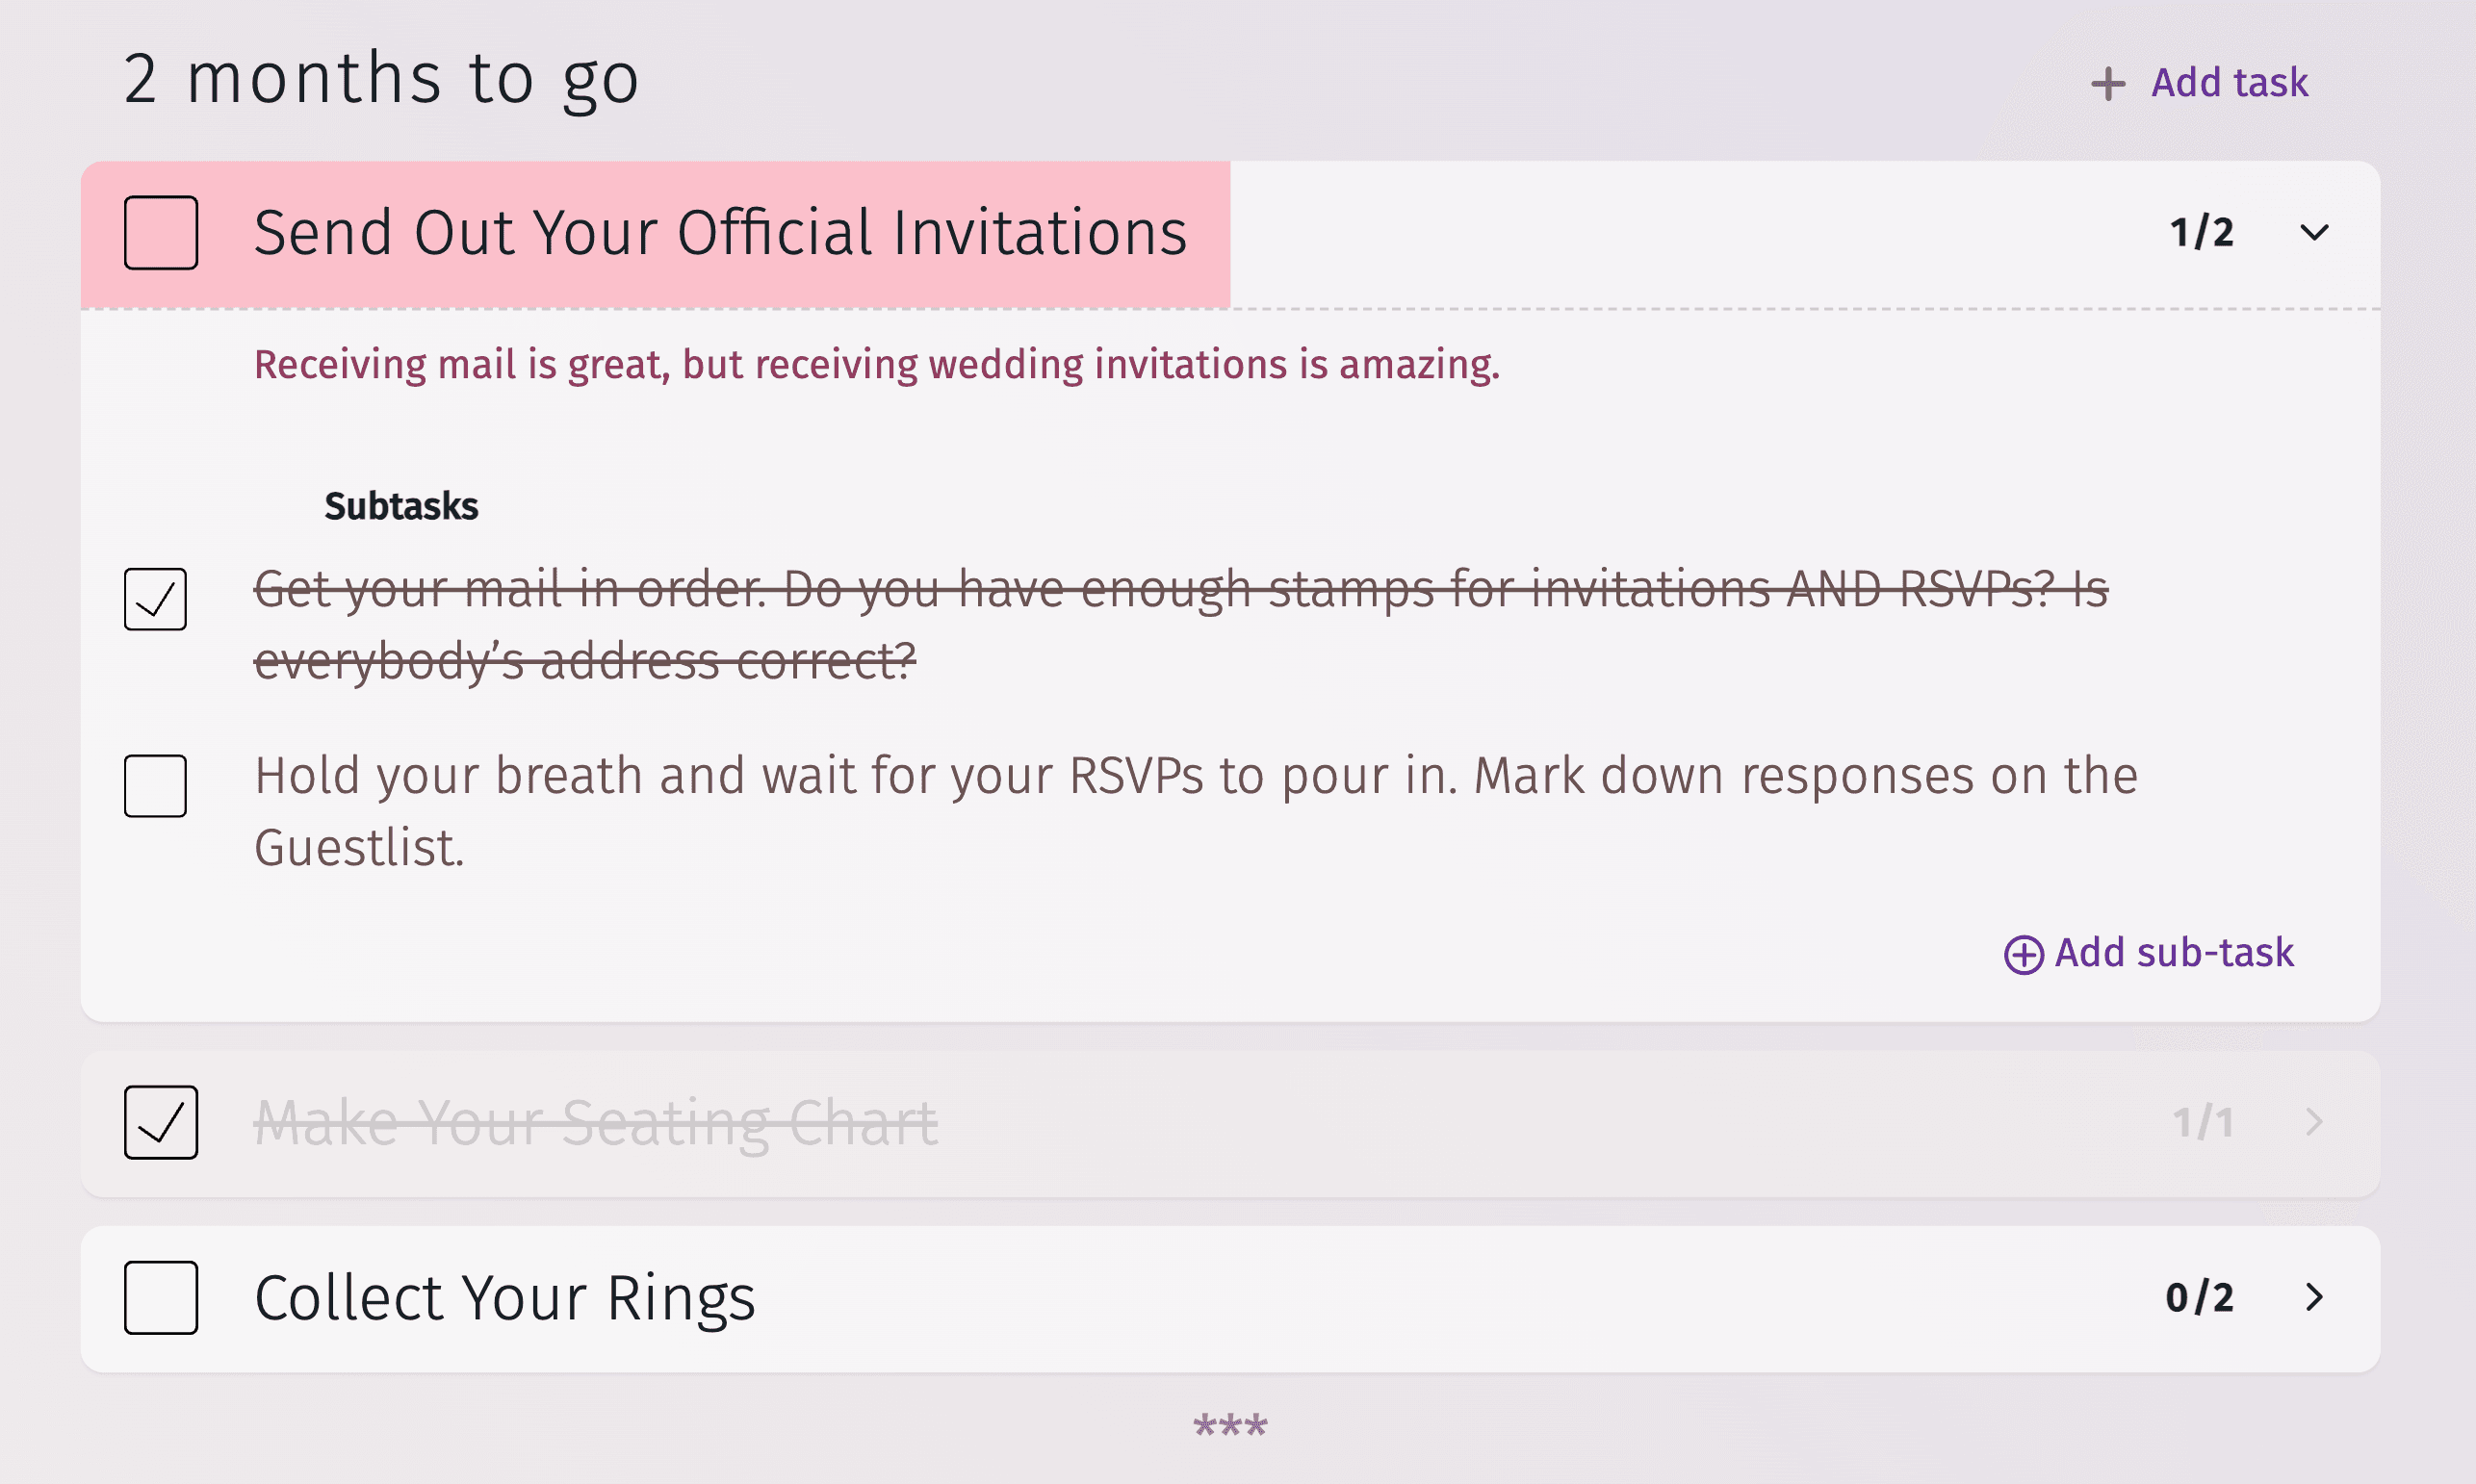The image size is (2476, 1484).
Task: Collapse the Send Out Your Official Invitations task
Action: (x=2314, y=233)
